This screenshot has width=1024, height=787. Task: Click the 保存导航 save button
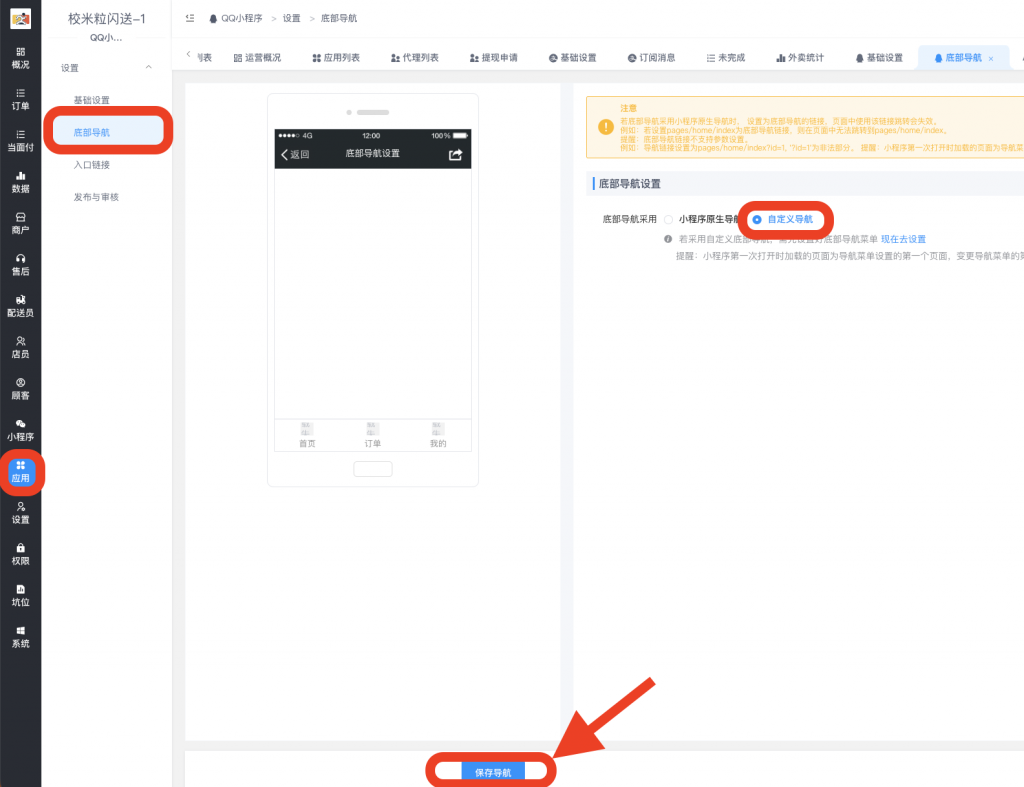(491, 770)
